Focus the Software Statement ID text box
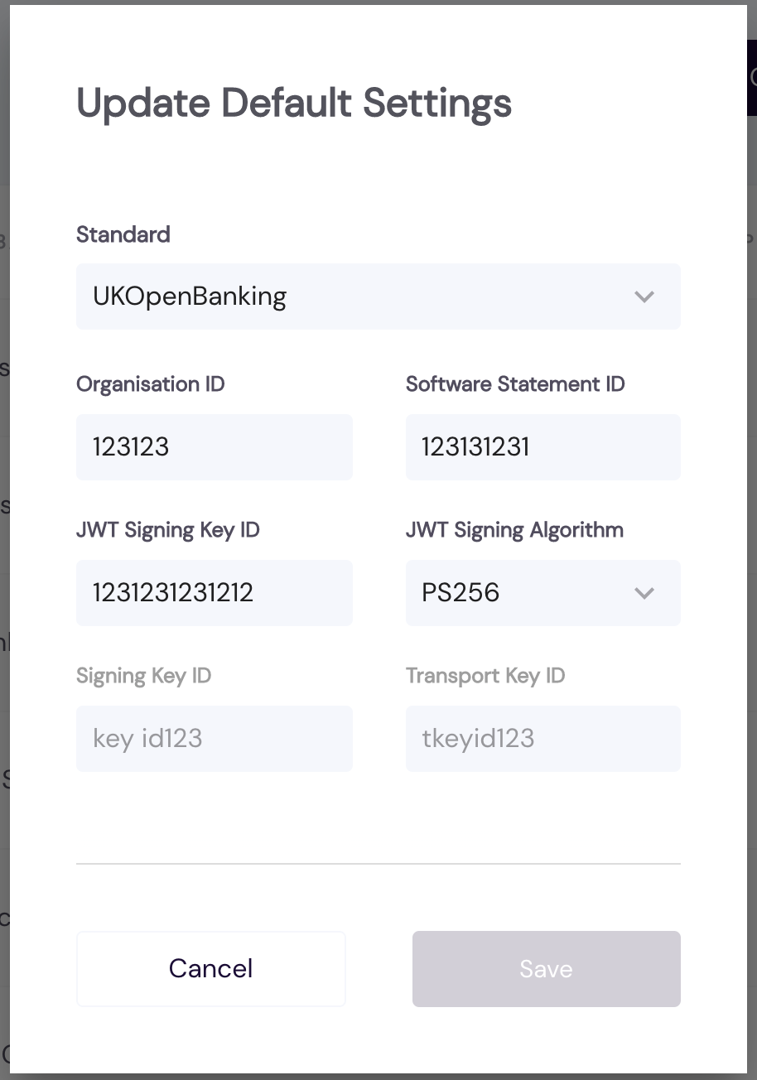This screenshot has height=1080, width=757. 542,447
